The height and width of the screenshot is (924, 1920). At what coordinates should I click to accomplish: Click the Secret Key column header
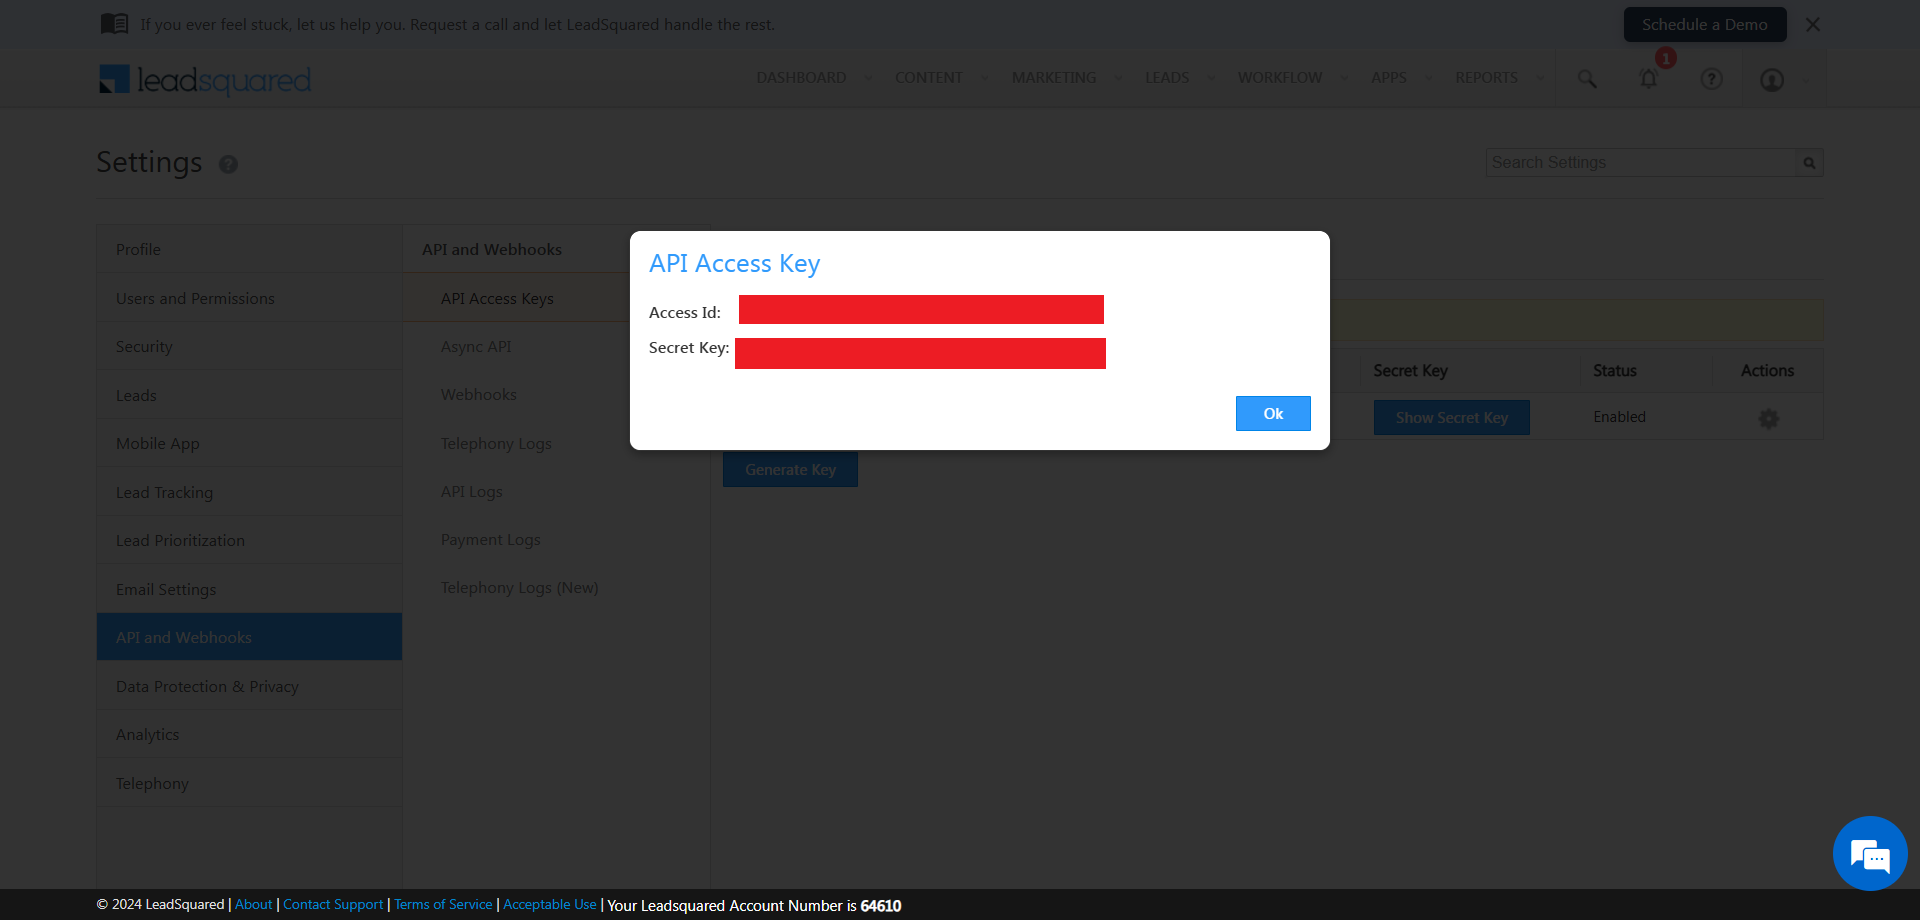pos(1411,371)
